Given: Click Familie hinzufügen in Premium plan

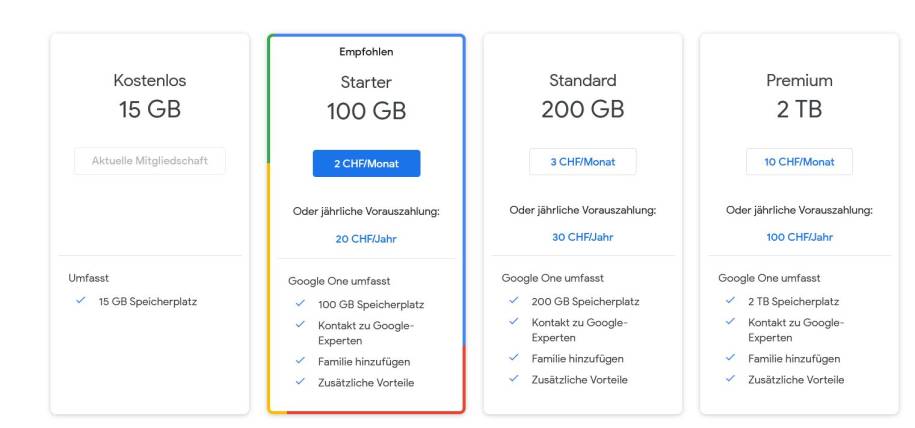Looking at the screenshot, I should coord(794,359).
